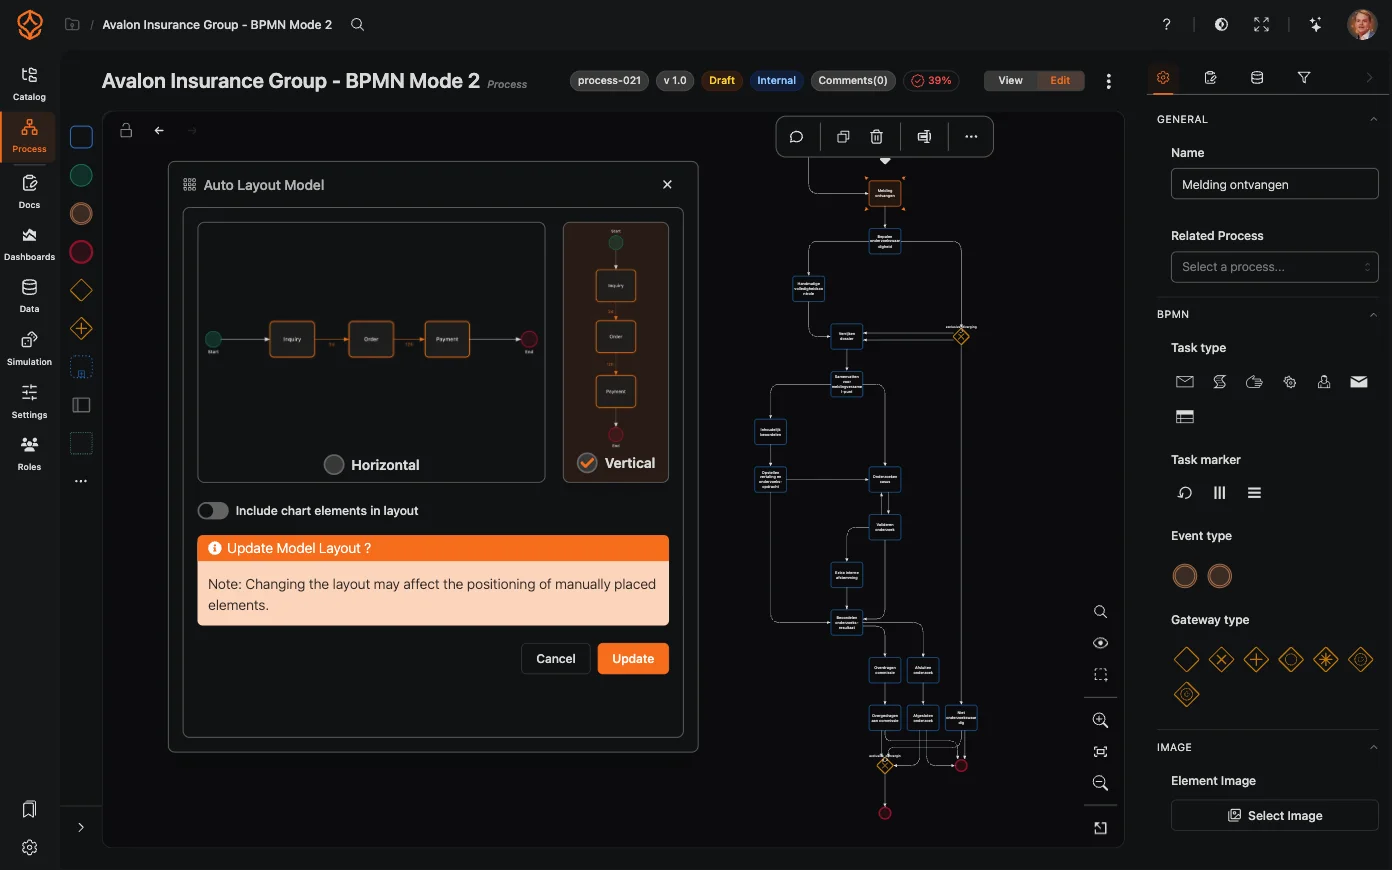Show more palette shapes via ellipsis
Image resolution: width=1392 pixels, height=870 pixels.
81,481
